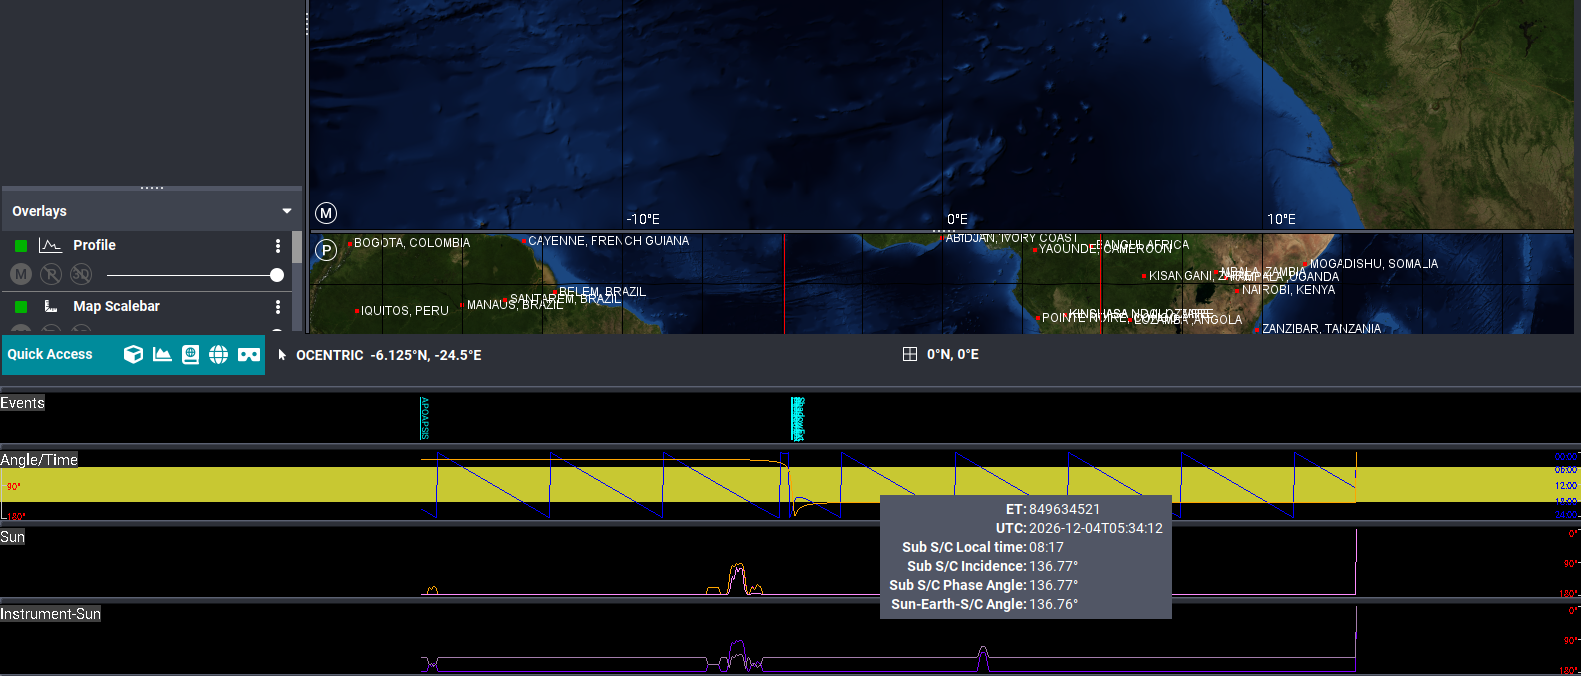Screen dimensions: 1581x676
Task: Click the Sub S/C Local time value 08:17
Action: [x=1046, y=547]
